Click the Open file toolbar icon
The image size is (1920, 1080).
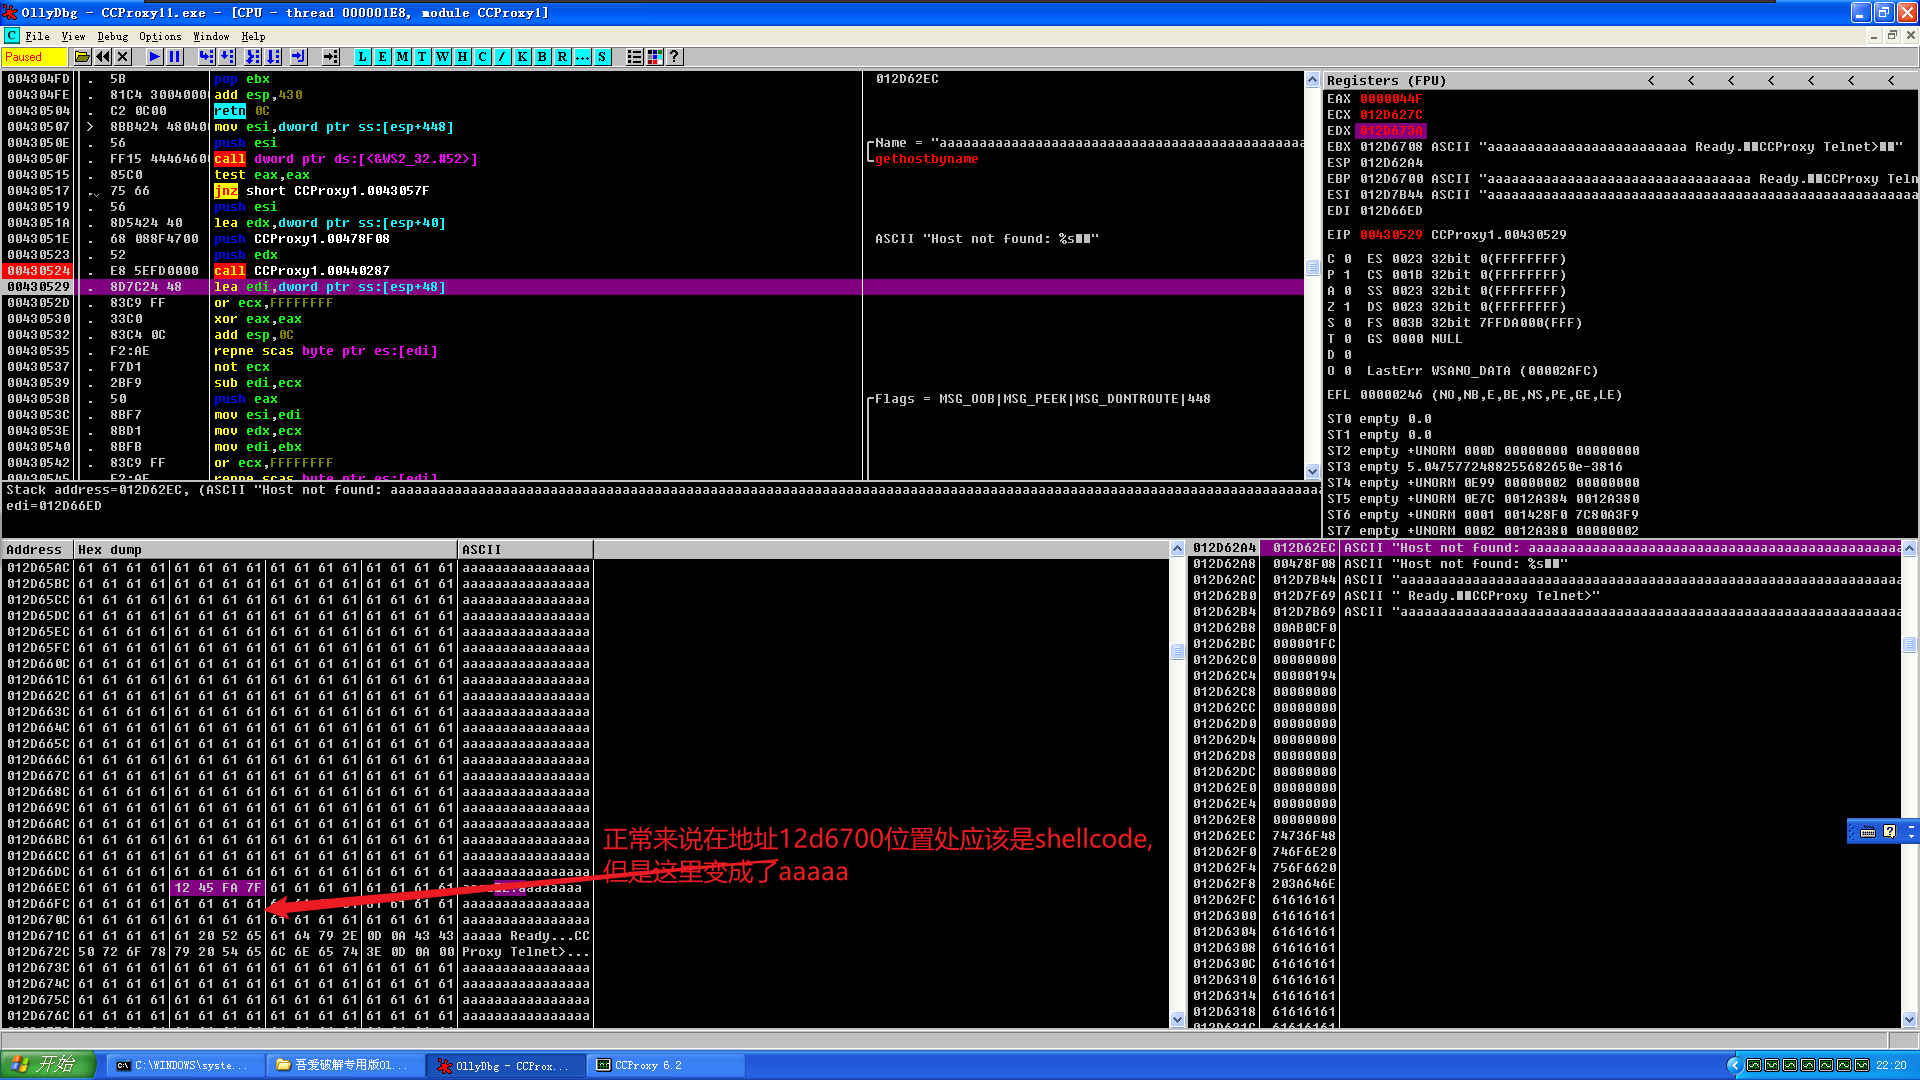tap(82, 57)
